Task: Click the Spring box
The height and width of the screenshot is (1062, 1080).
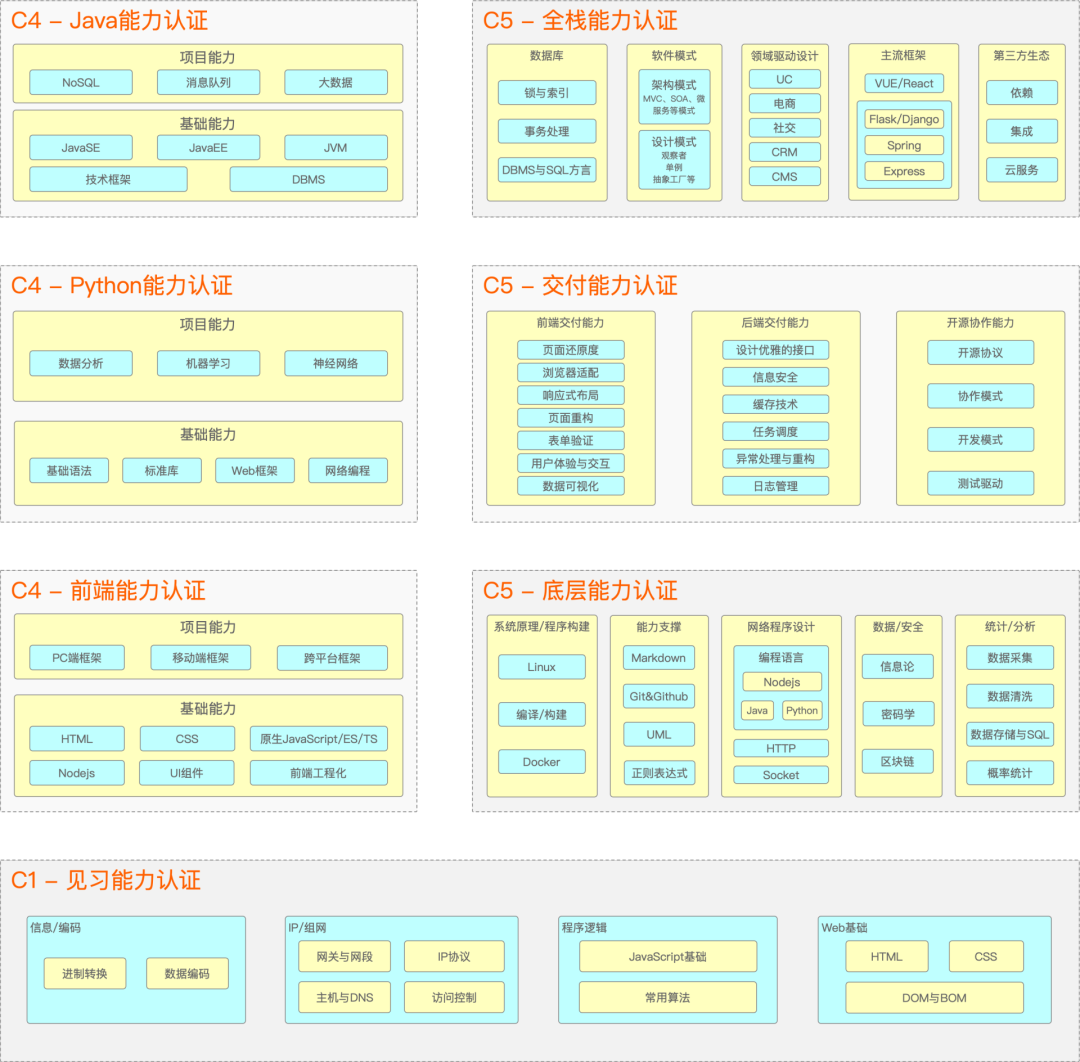Action: [x=904, y=145]
